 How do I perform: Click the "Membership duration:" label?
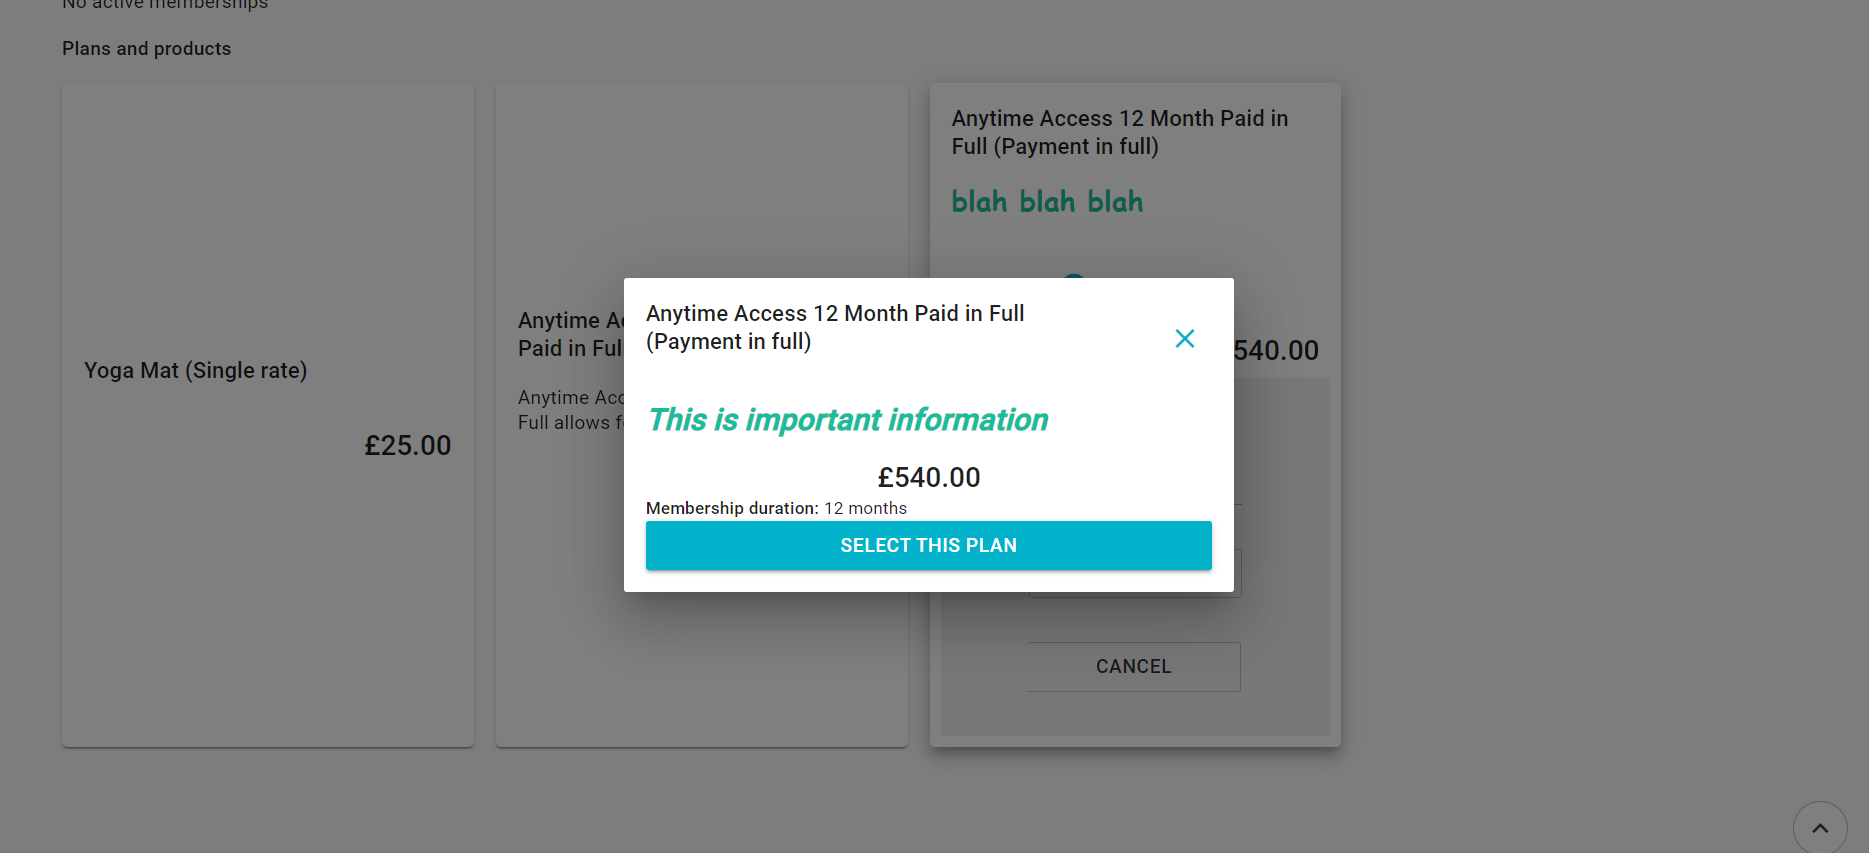coord(732,508)
